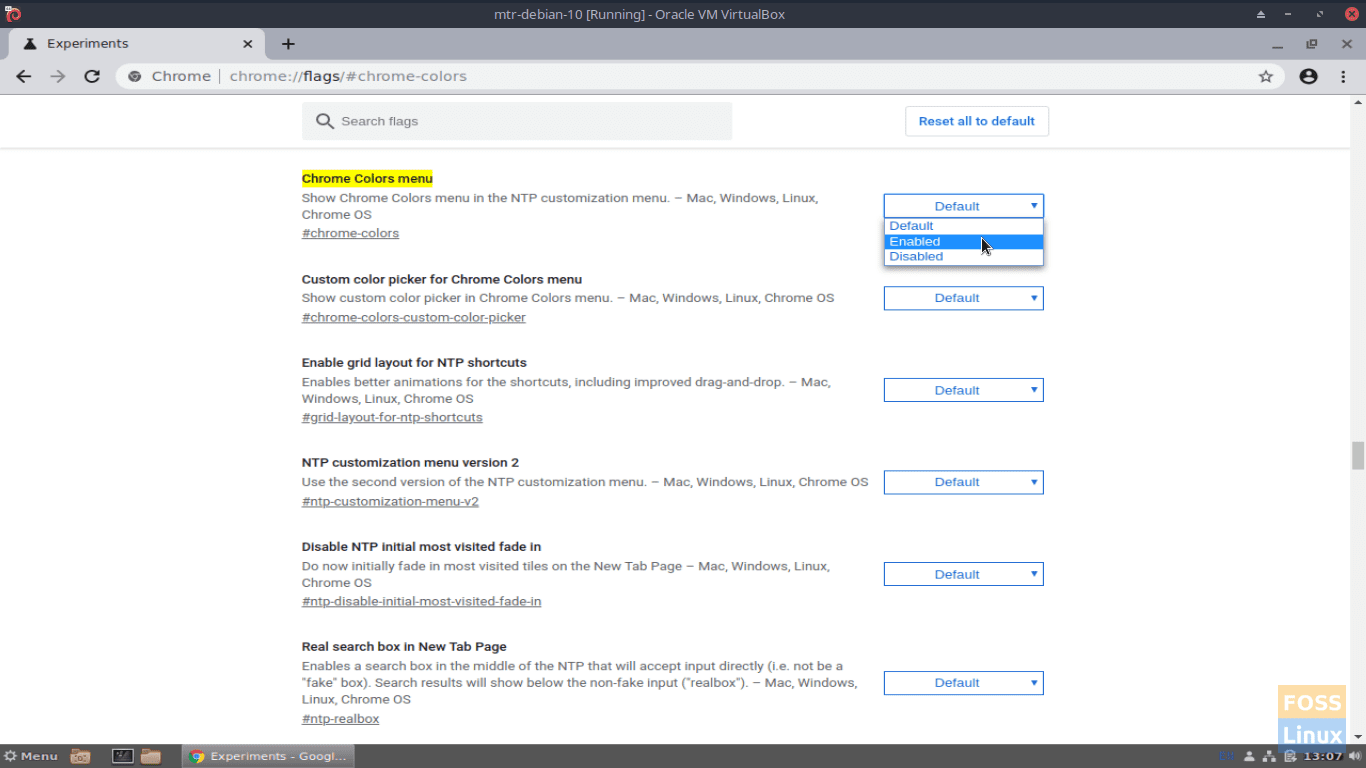Choose Enabled in the Chrome Colors dropdown list
This screenshot has width=1366, height=768.
[x=963, y=241]
